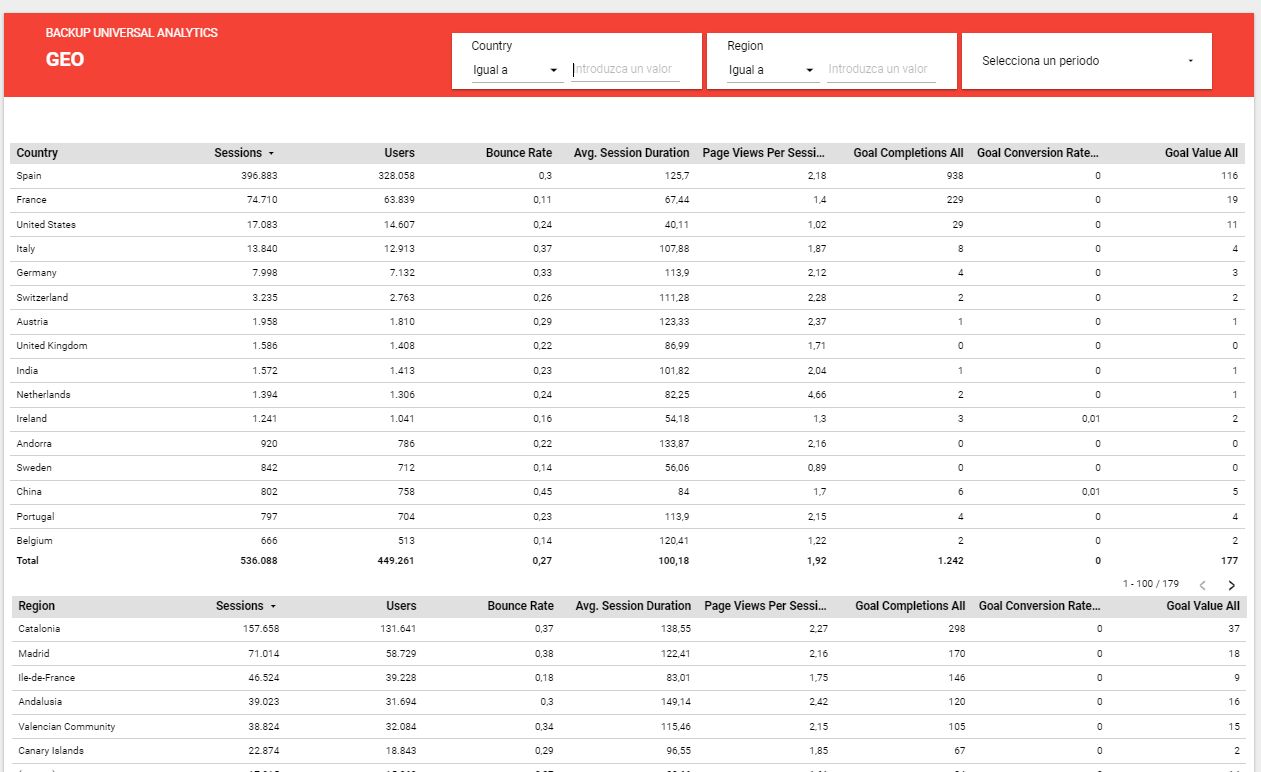The height and width of the screenshot is (772, 1261).
Task: Select the Italy country row
Action: point(627,249)
